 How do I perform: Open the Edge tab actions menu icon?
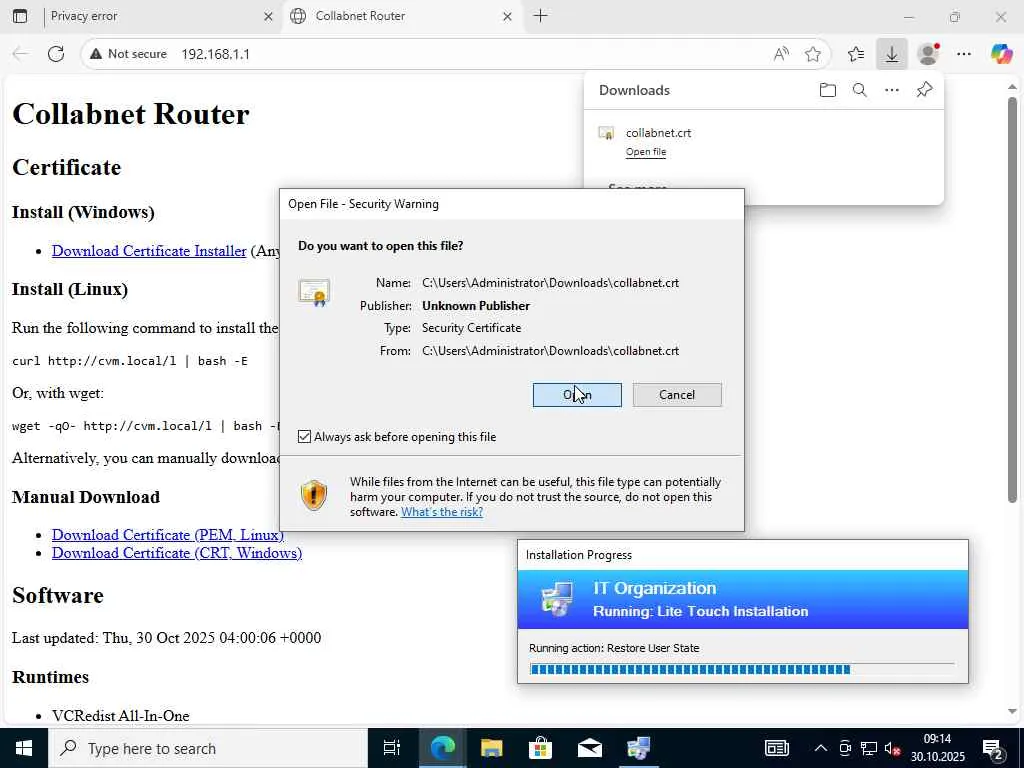(x=20, y=16)
